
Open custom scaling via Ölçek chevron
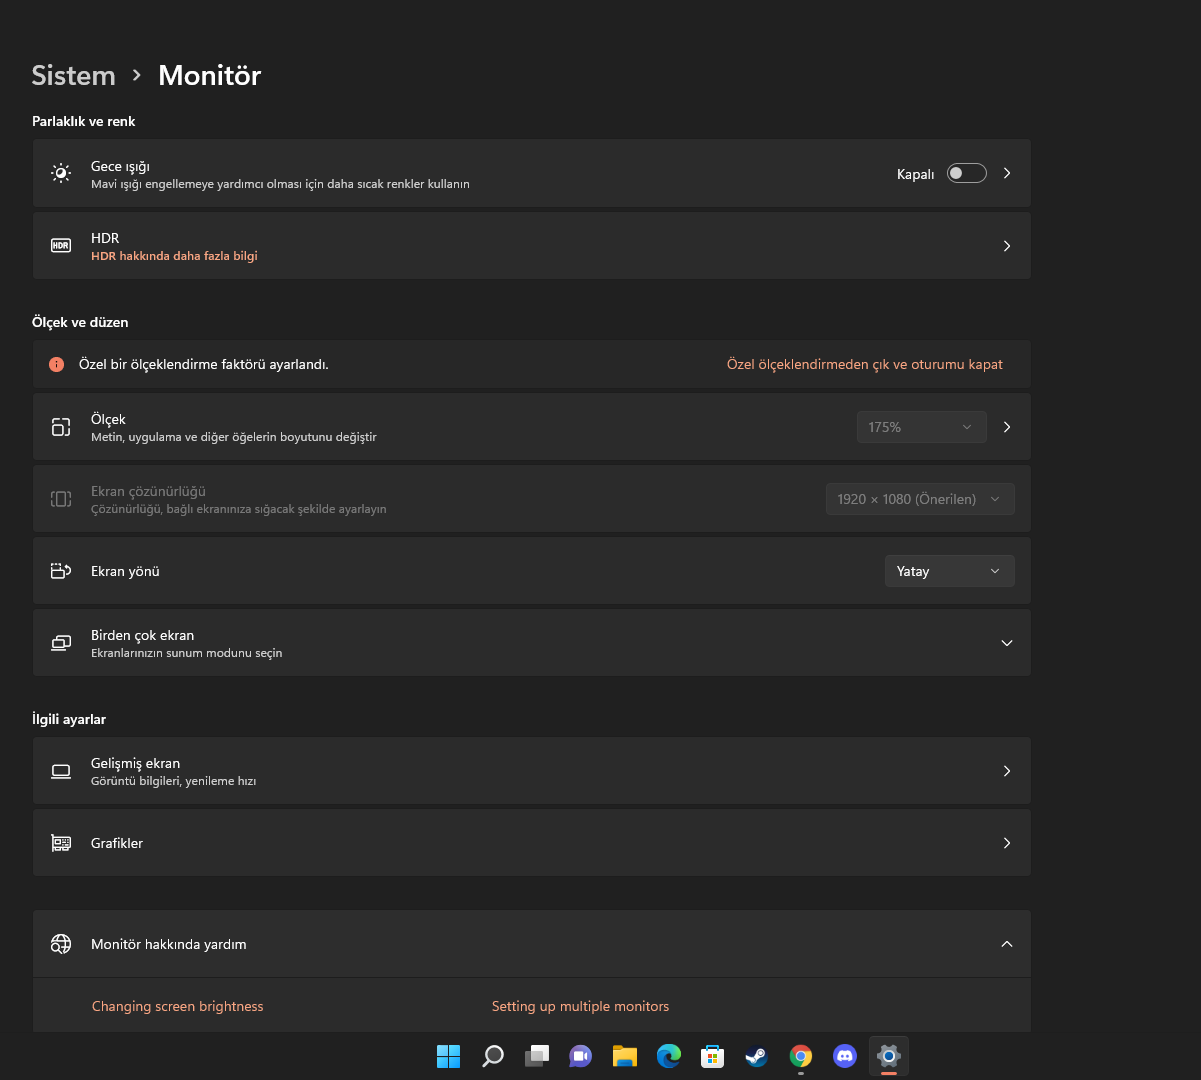(x=1007, y=427)
